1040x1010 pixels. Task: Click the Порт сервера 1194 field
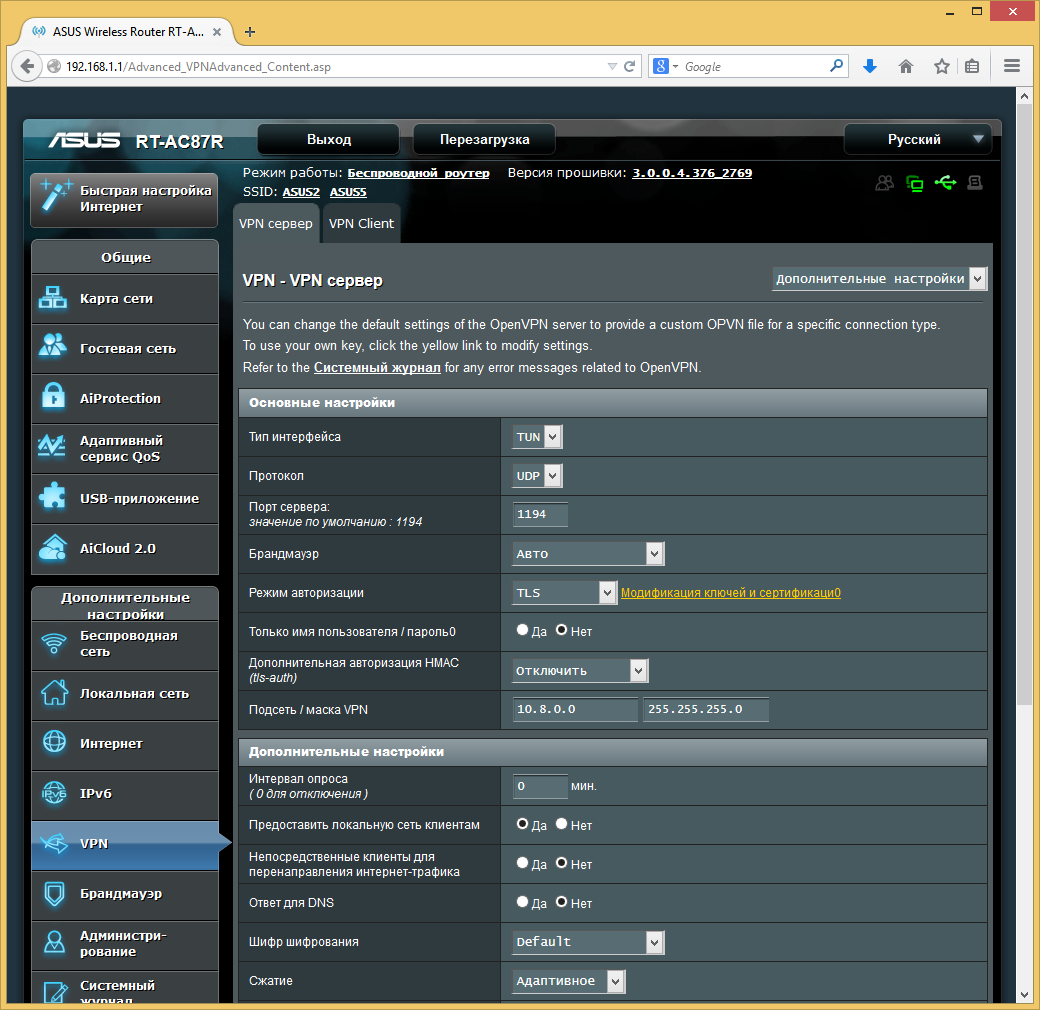point(540,515)
